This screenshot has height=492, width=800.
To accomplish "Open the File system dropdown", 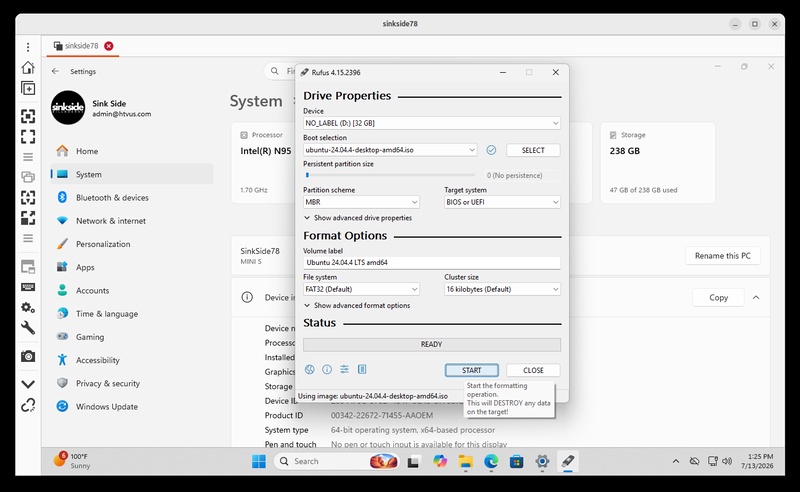I will click(361, 289).
